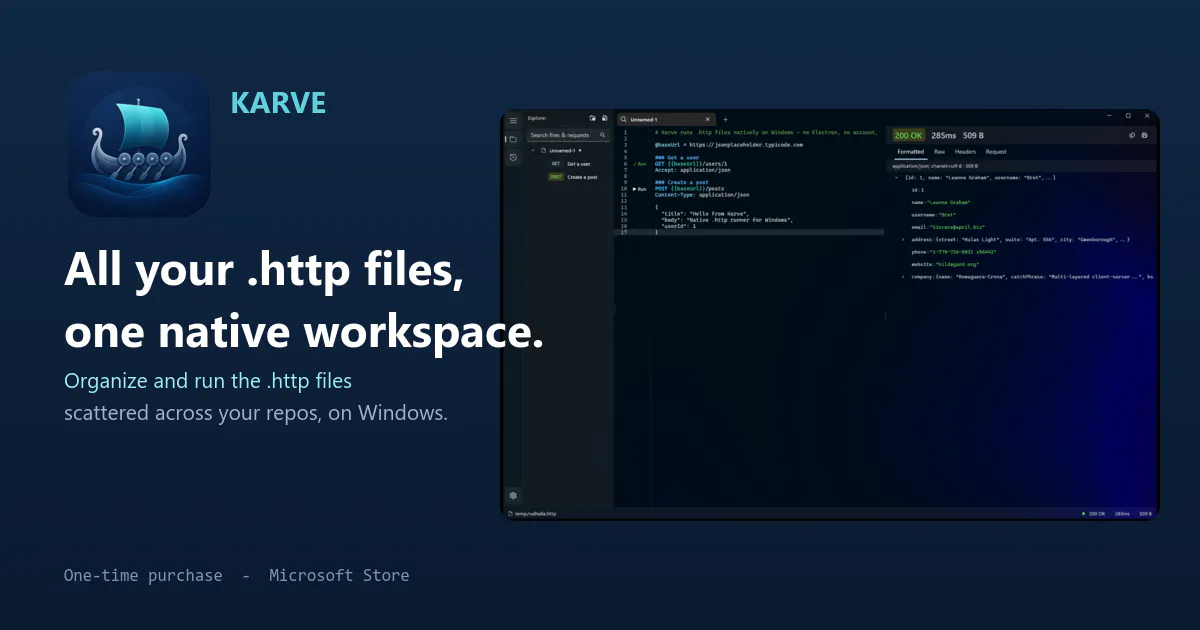Run the GET users request on line 6

coord(640,163)
